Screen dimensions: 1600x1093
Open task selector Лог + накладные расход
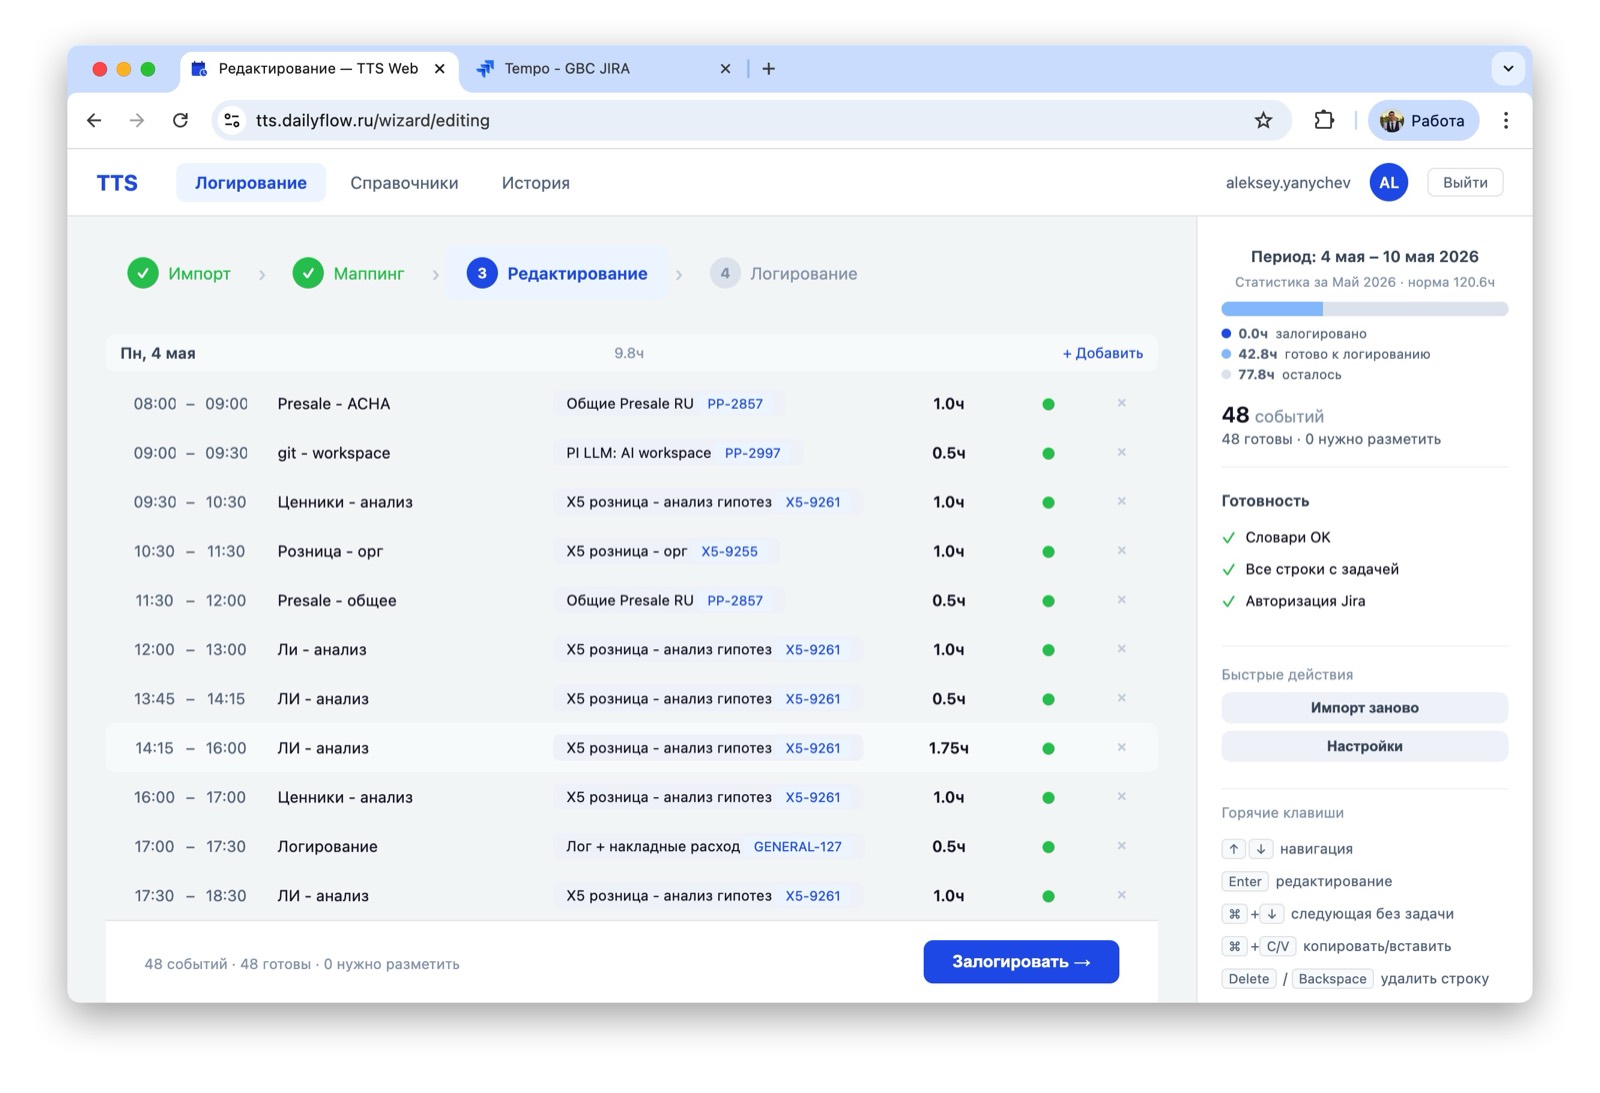[x=709, y=846]
